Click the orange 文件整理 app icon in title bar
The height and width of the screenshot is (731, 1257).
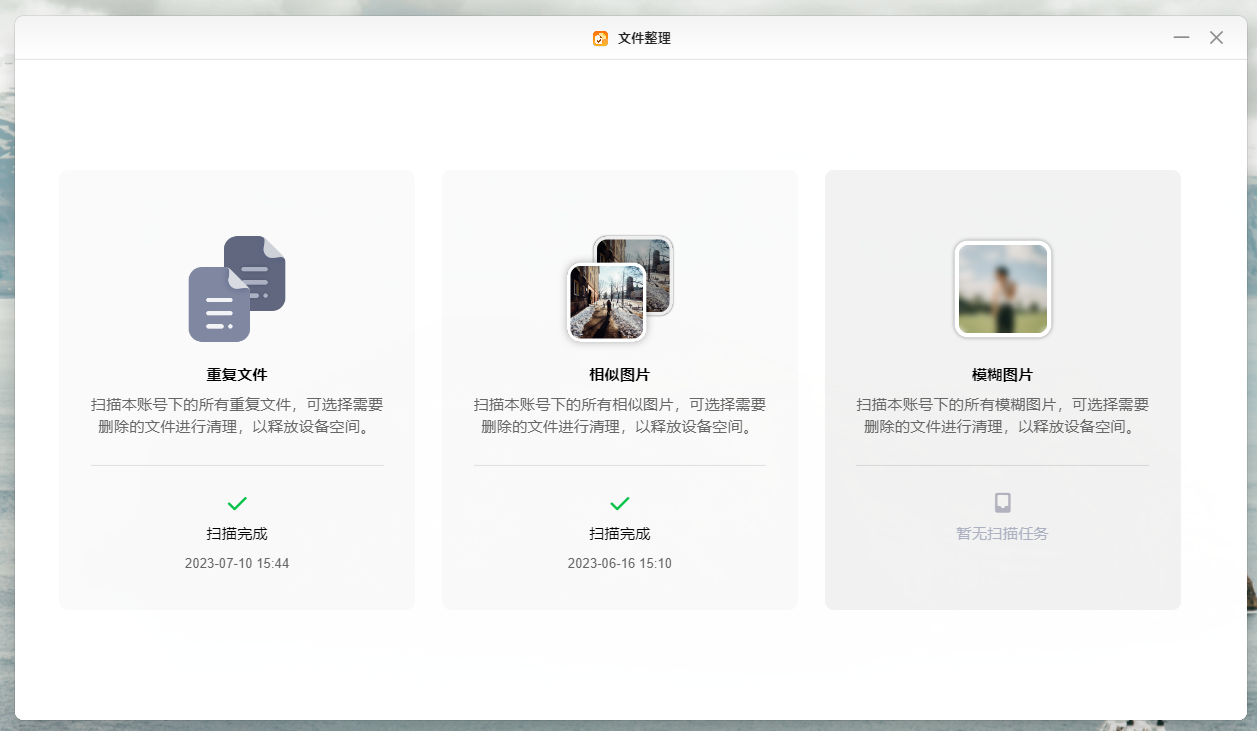(600, 38)
